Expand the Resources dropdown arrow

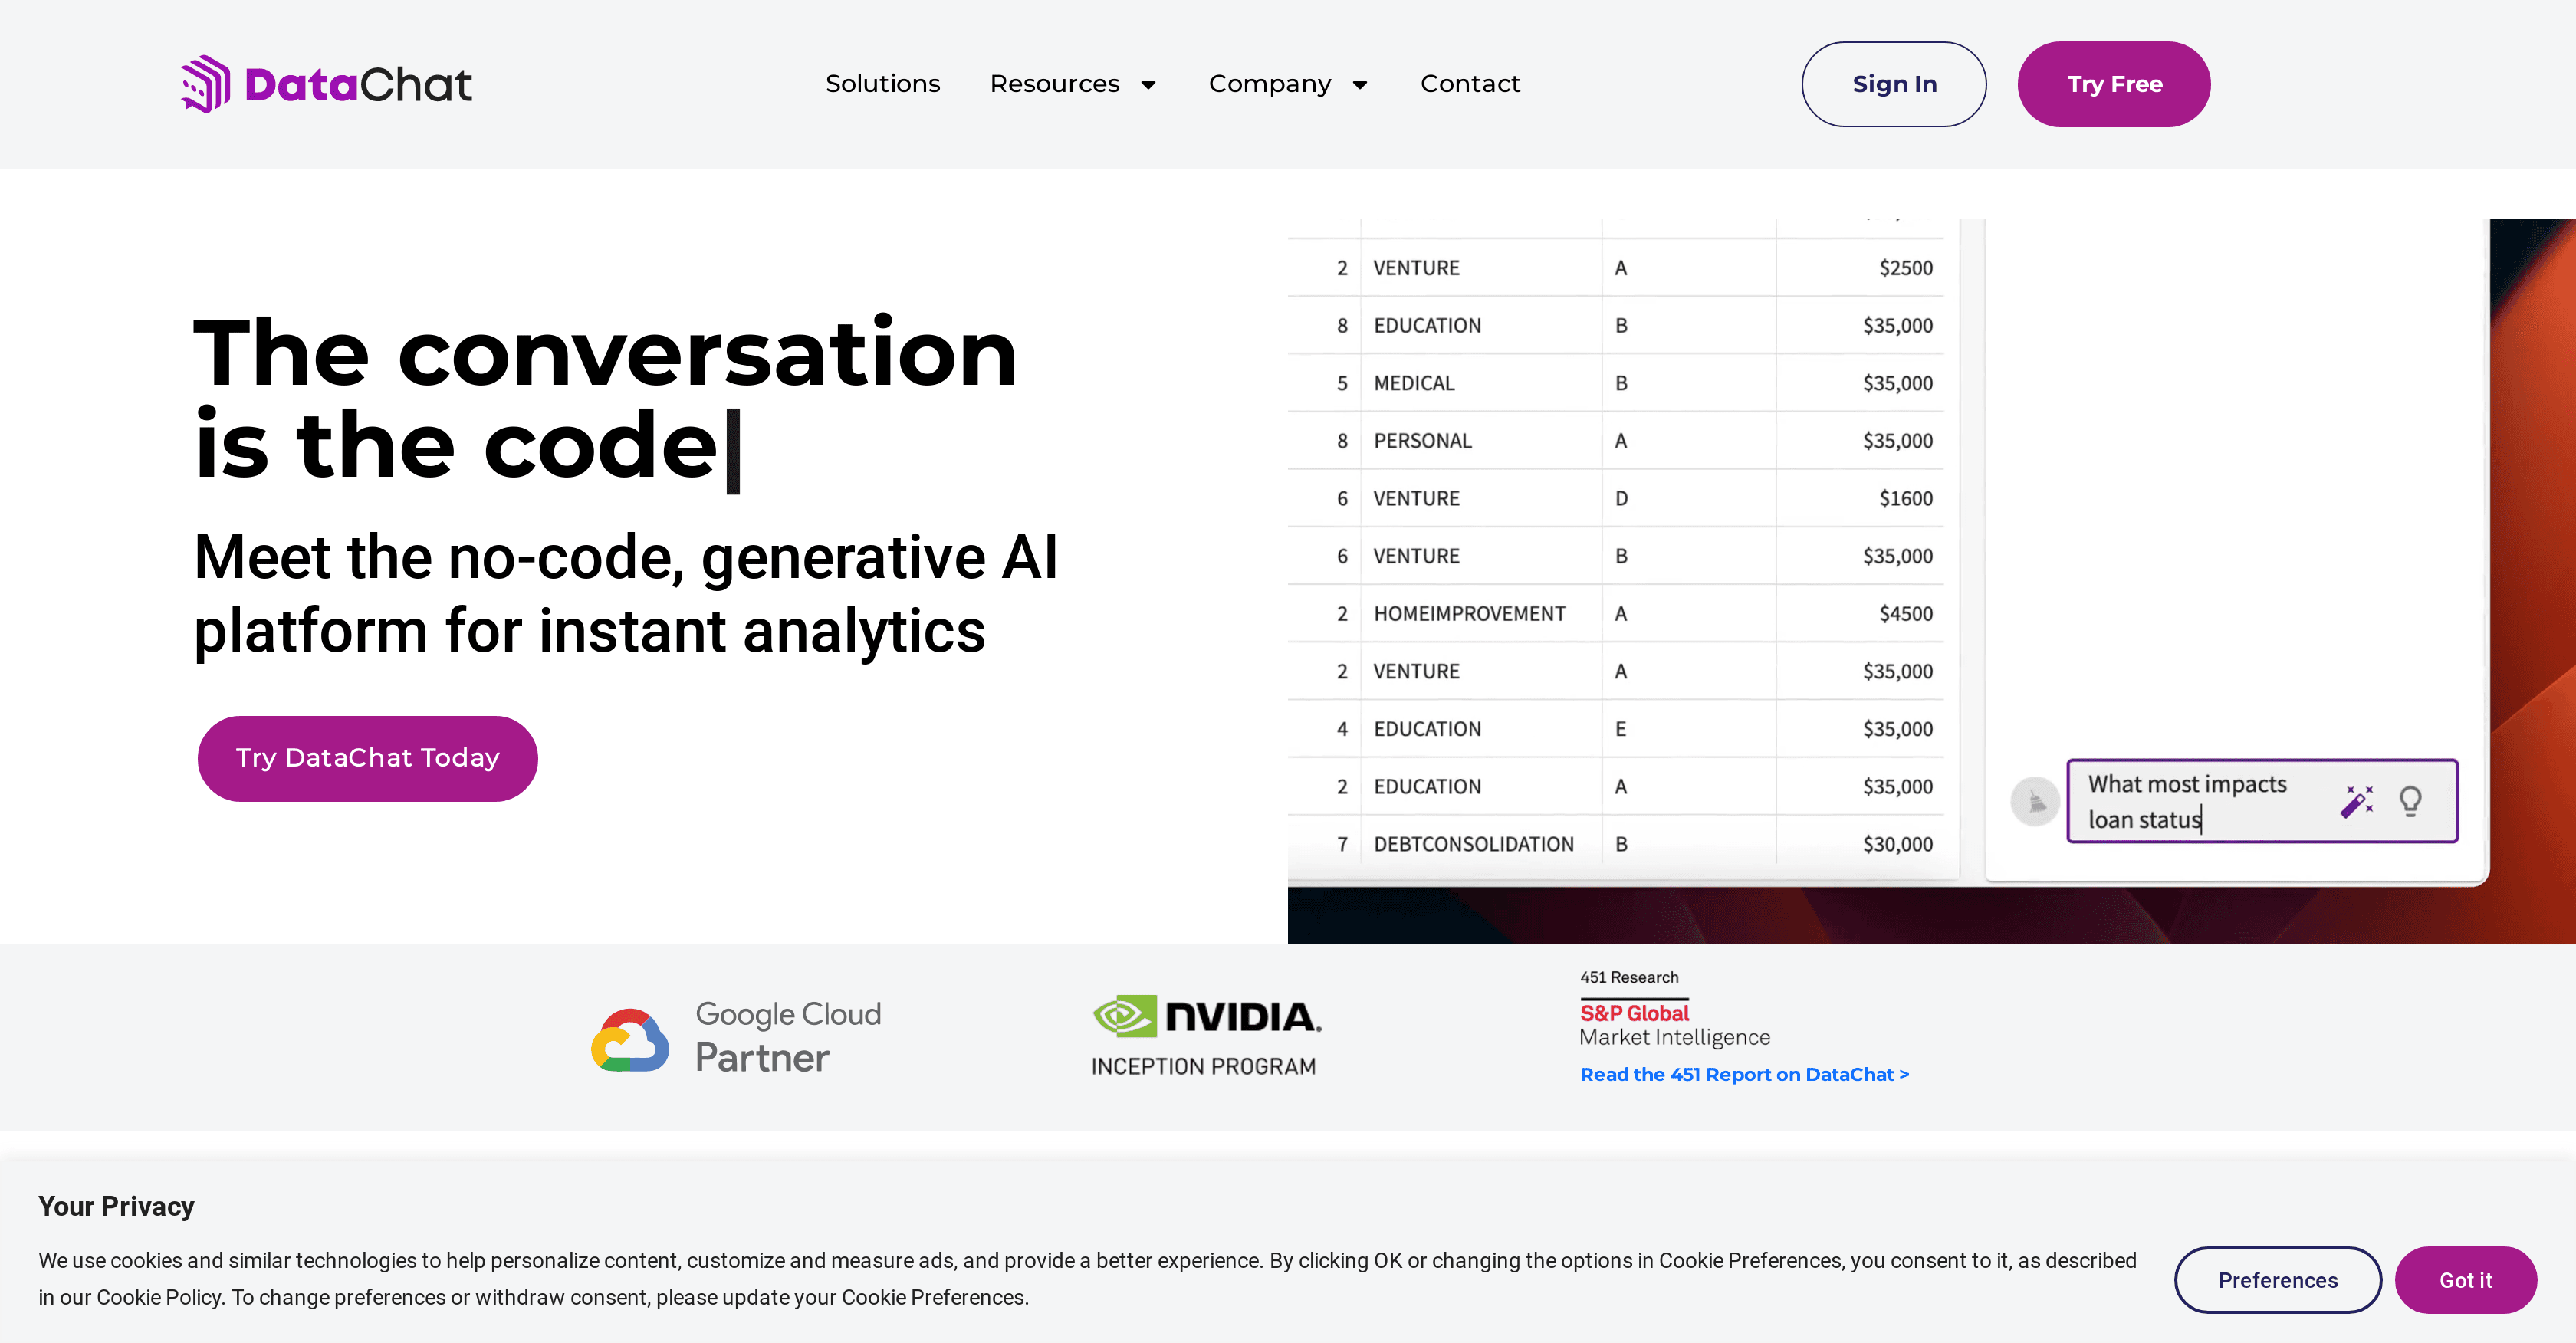tap(1149, 85)
